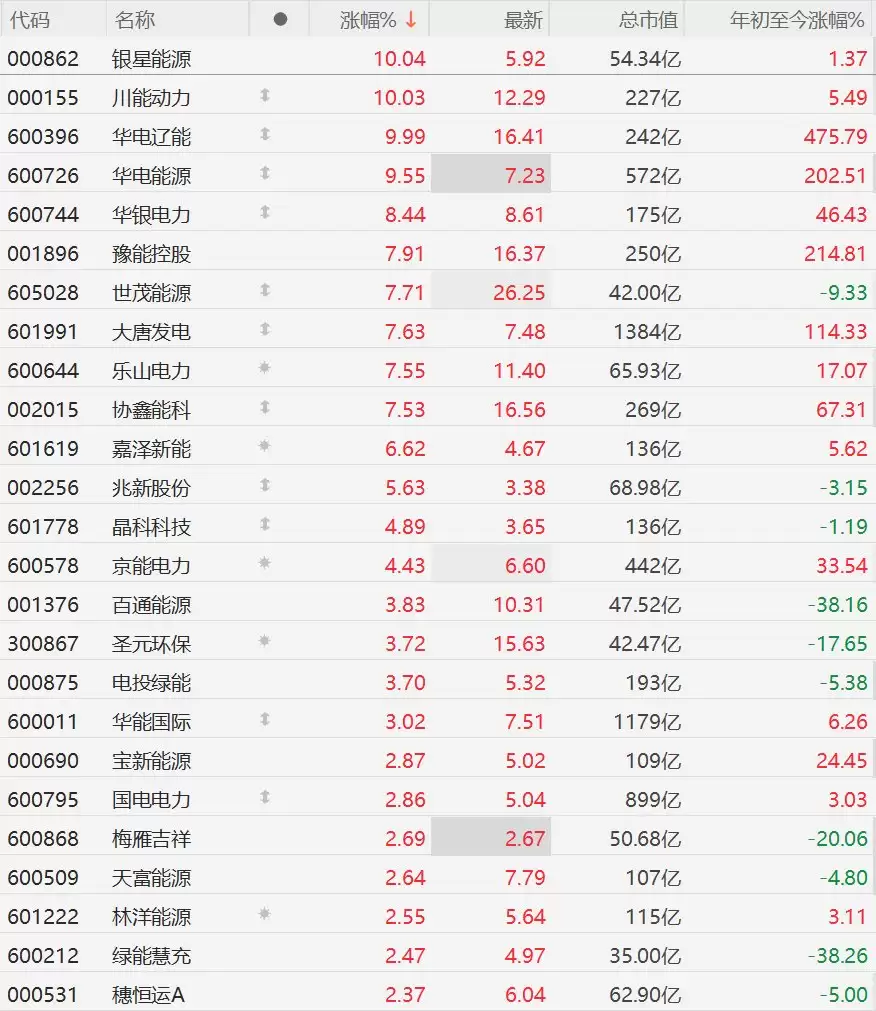Image resolution: width=876 pixels, height=1011 pixels.
Task: Click year-to-date change 214.81
Action: click(x=835, y=253)
